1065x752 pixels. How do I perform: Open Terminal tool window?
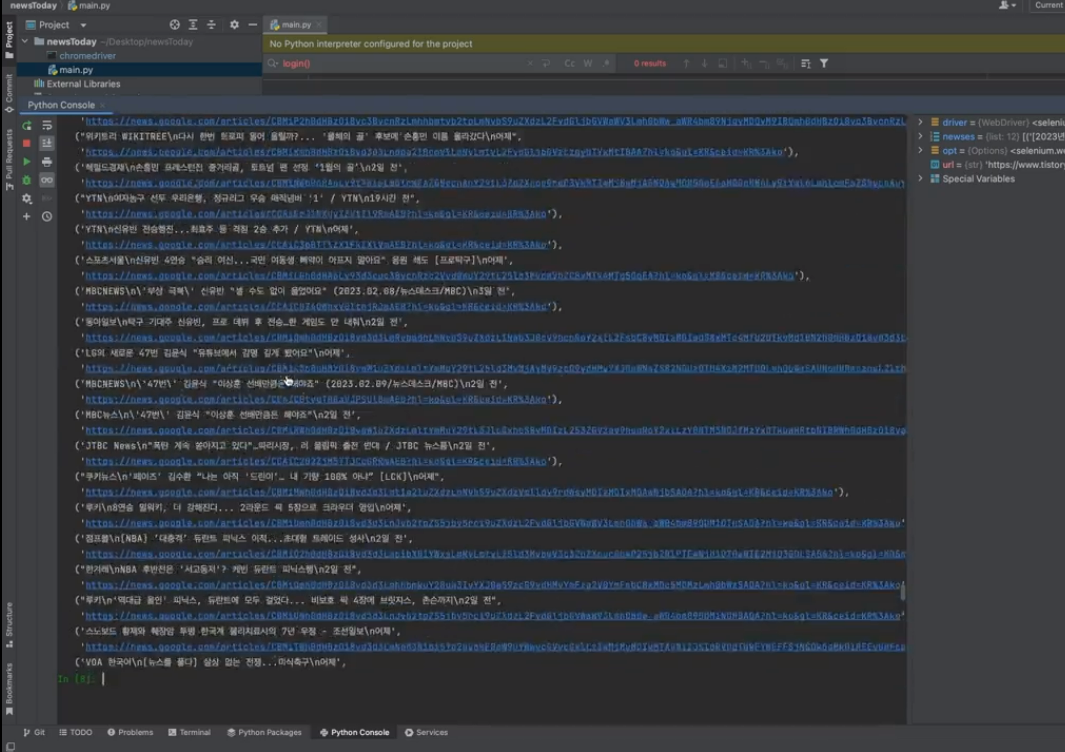[189, 732]
